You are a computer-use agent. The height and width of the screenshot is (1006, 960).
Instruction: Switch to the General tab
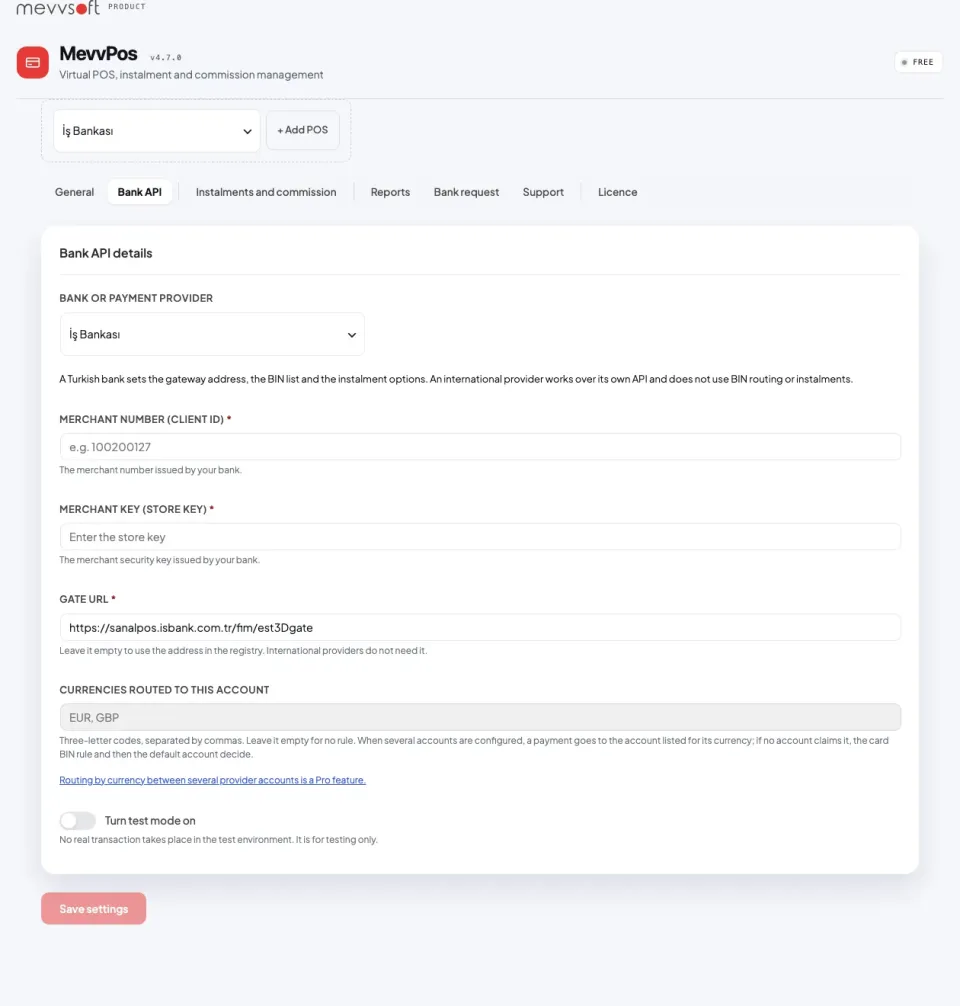[x=74, y=192]
